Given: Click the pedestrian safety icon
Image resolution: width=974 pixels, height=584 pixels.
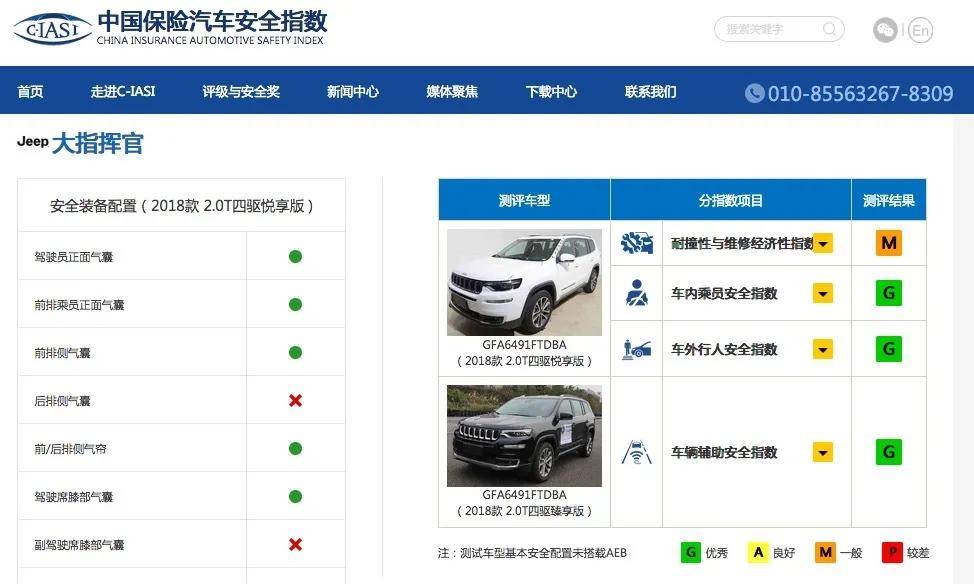Looking at the screenshot, I should click(x=636, y=349).
